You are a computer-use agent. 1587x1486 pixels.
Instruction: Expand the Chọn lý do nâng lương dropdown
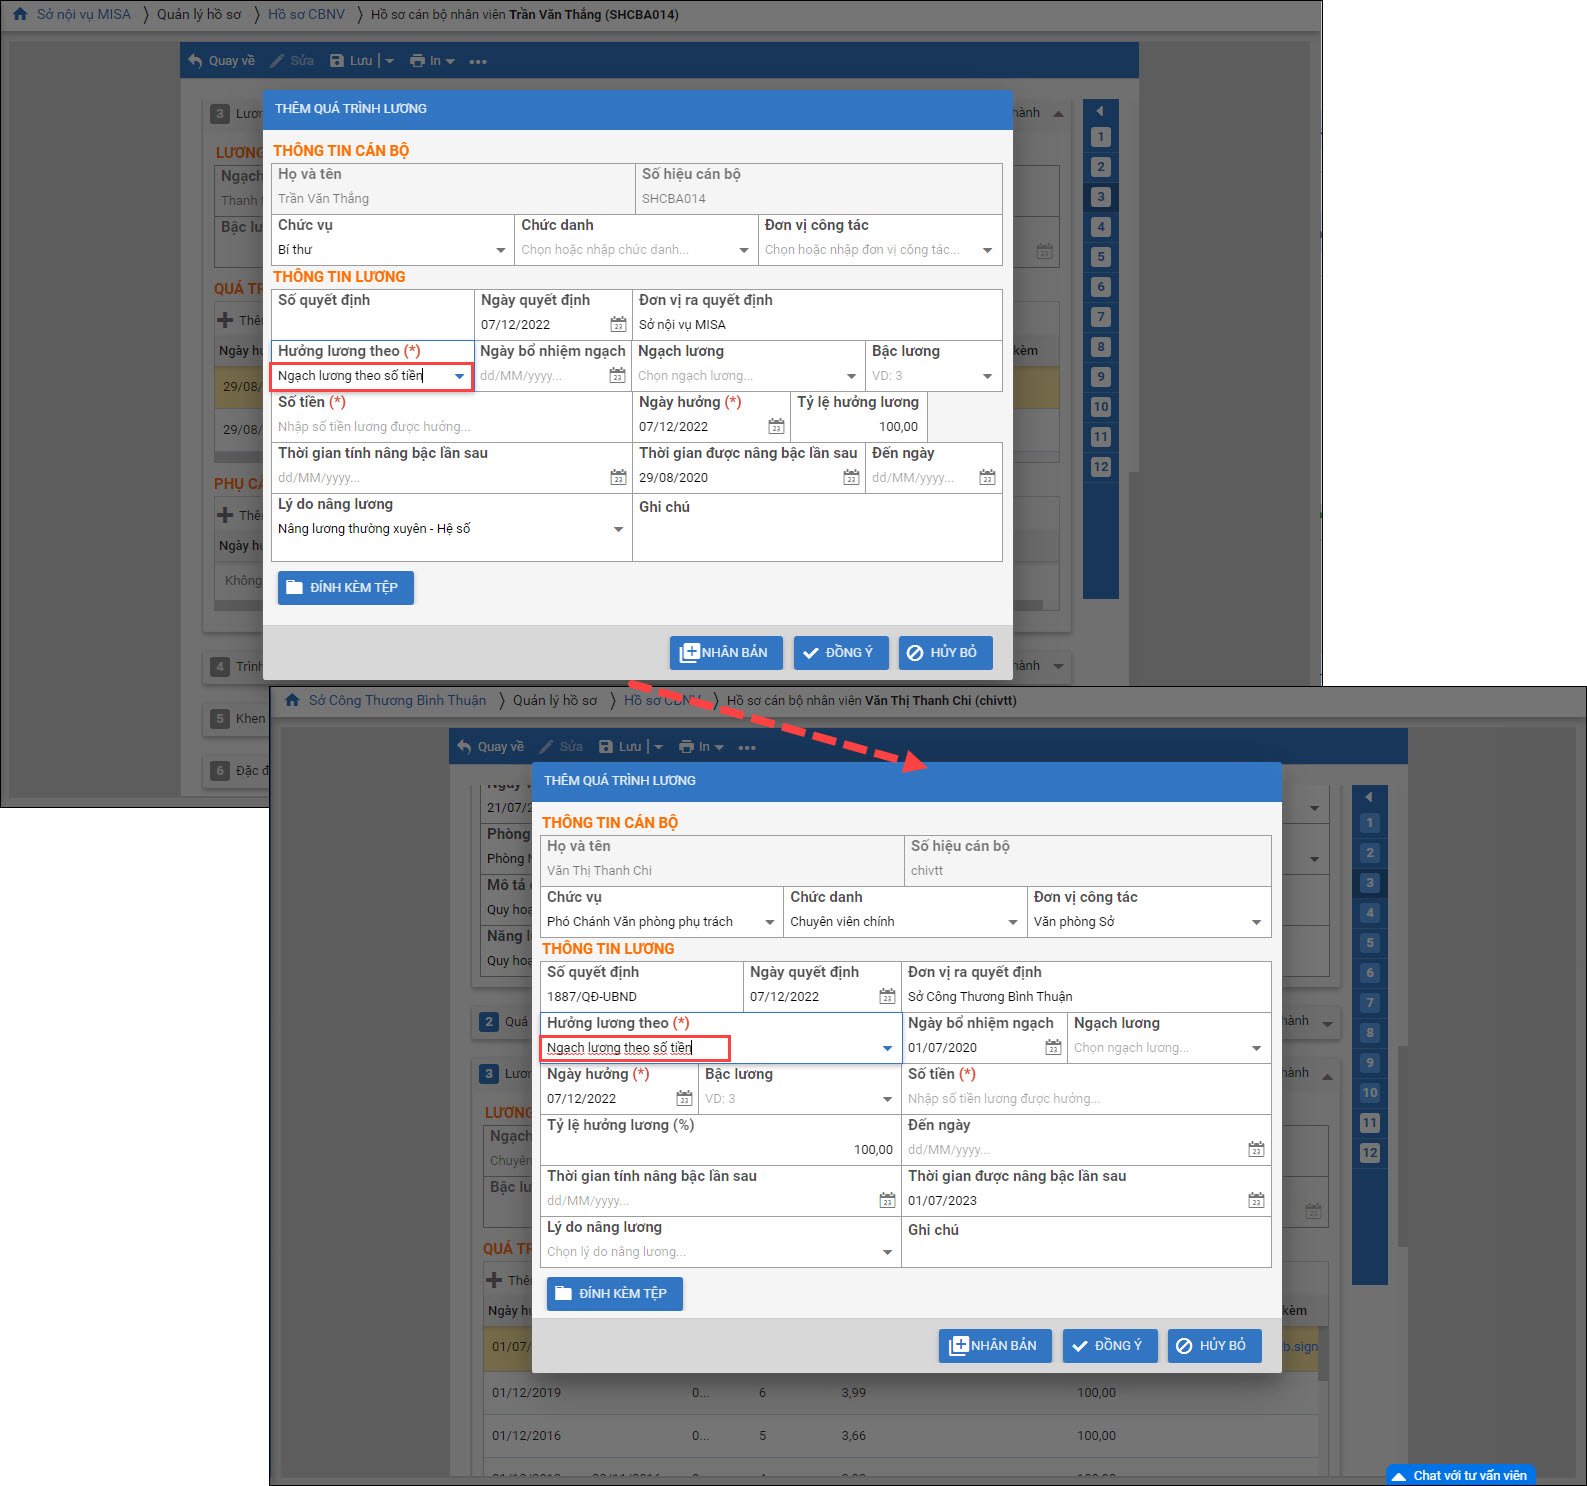click(x=887, y=1252)
